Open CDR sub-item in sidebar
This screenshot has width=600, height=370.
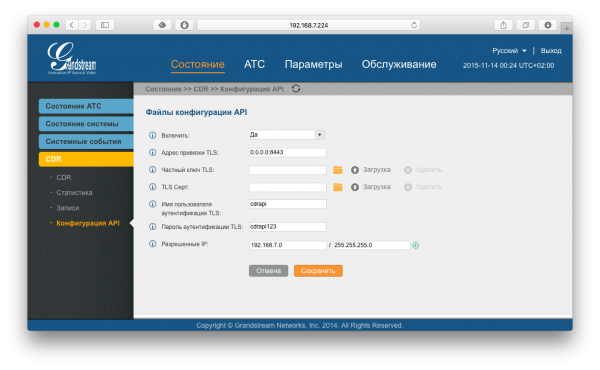pos(64,178)
